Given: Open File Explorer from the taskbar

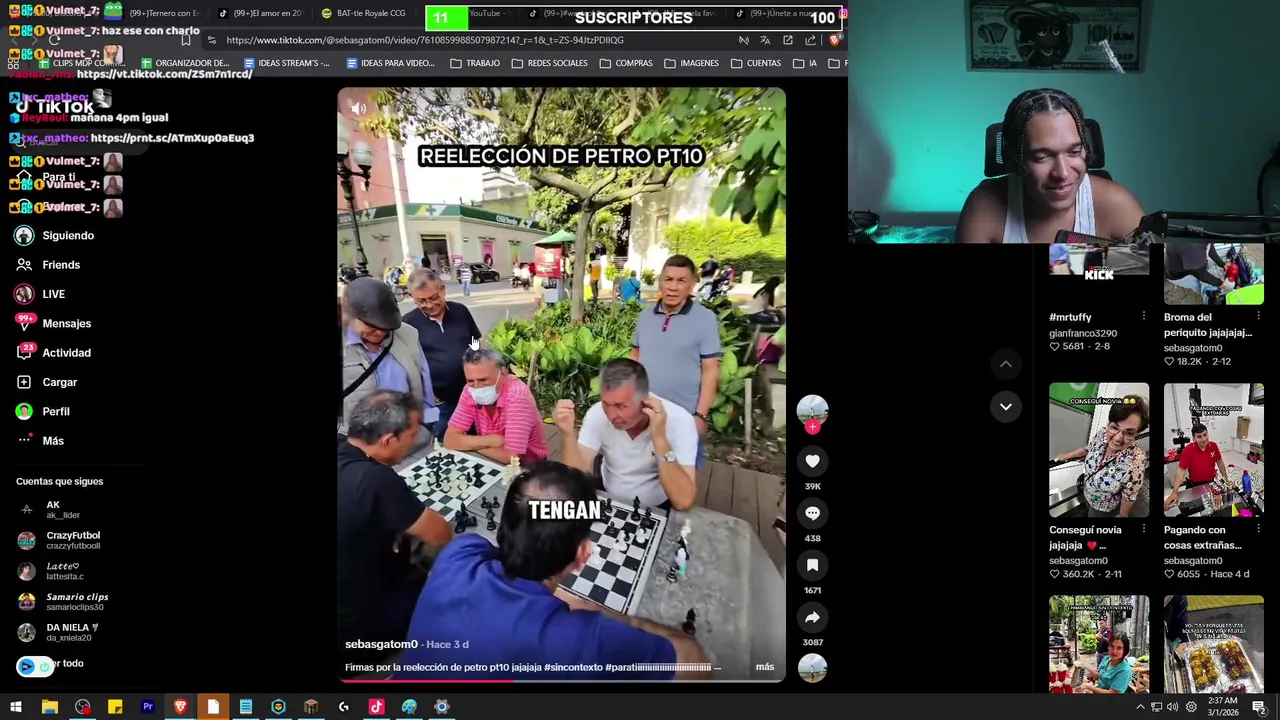Looking at the screenshot, I should point(49,707).
